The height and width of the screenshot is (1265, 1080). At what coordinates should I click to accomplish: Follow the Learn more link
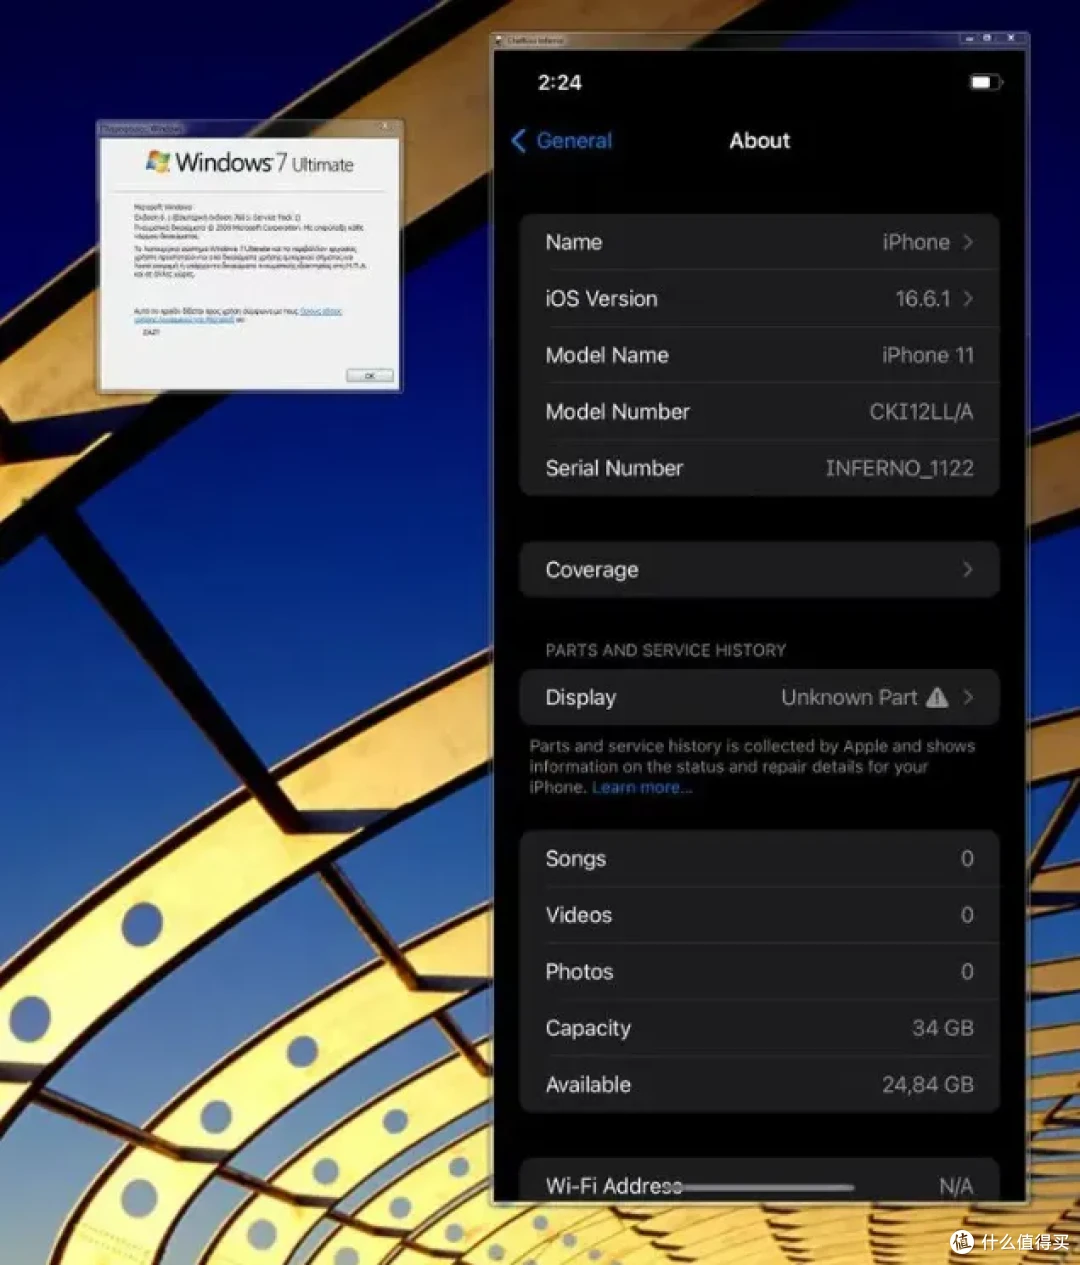click(641, 787)
